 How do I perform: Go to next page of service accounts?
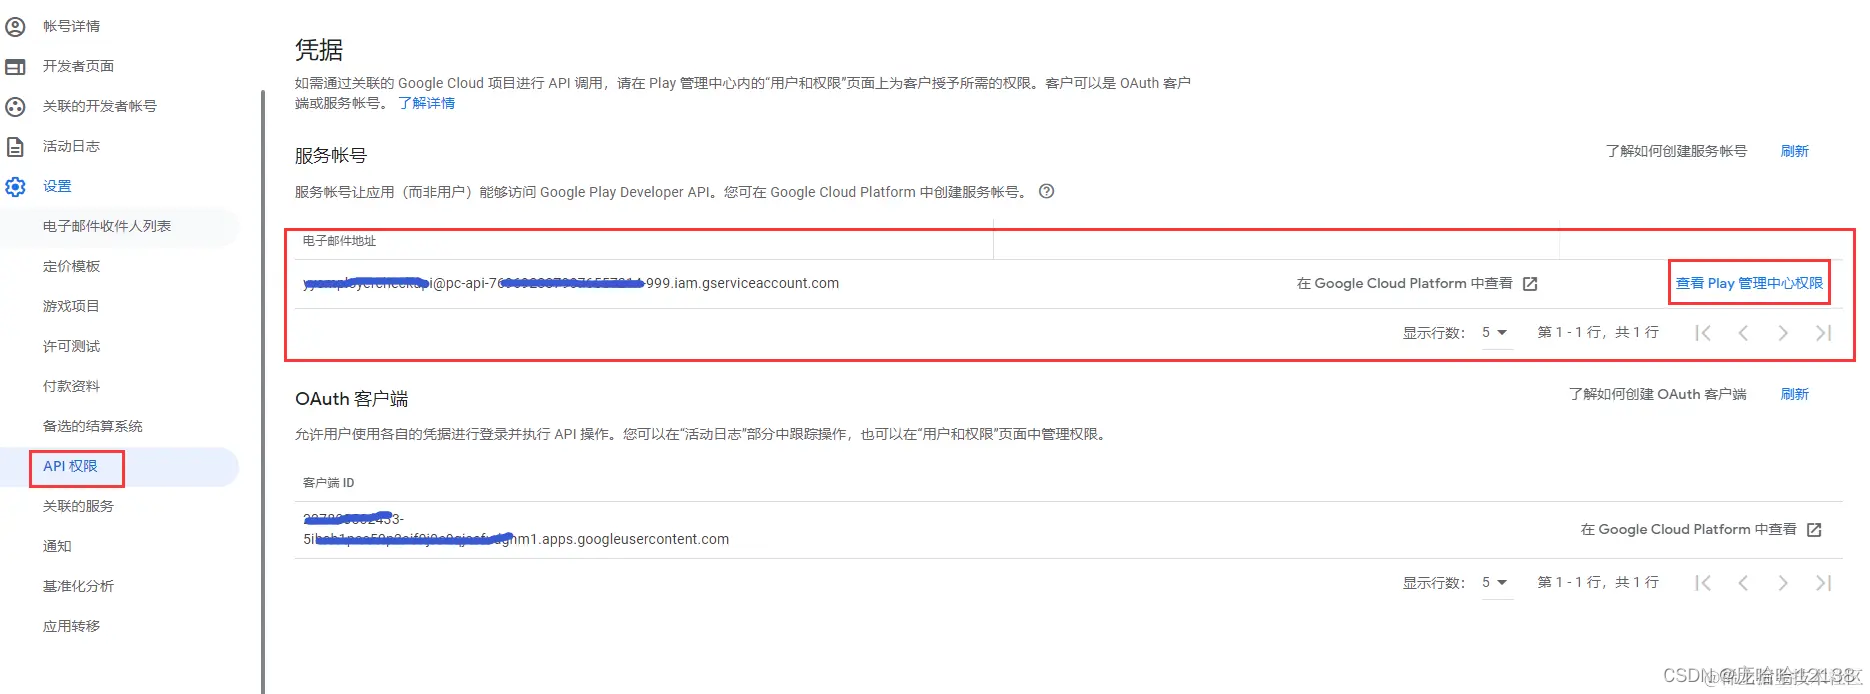tap(1783, 333)
